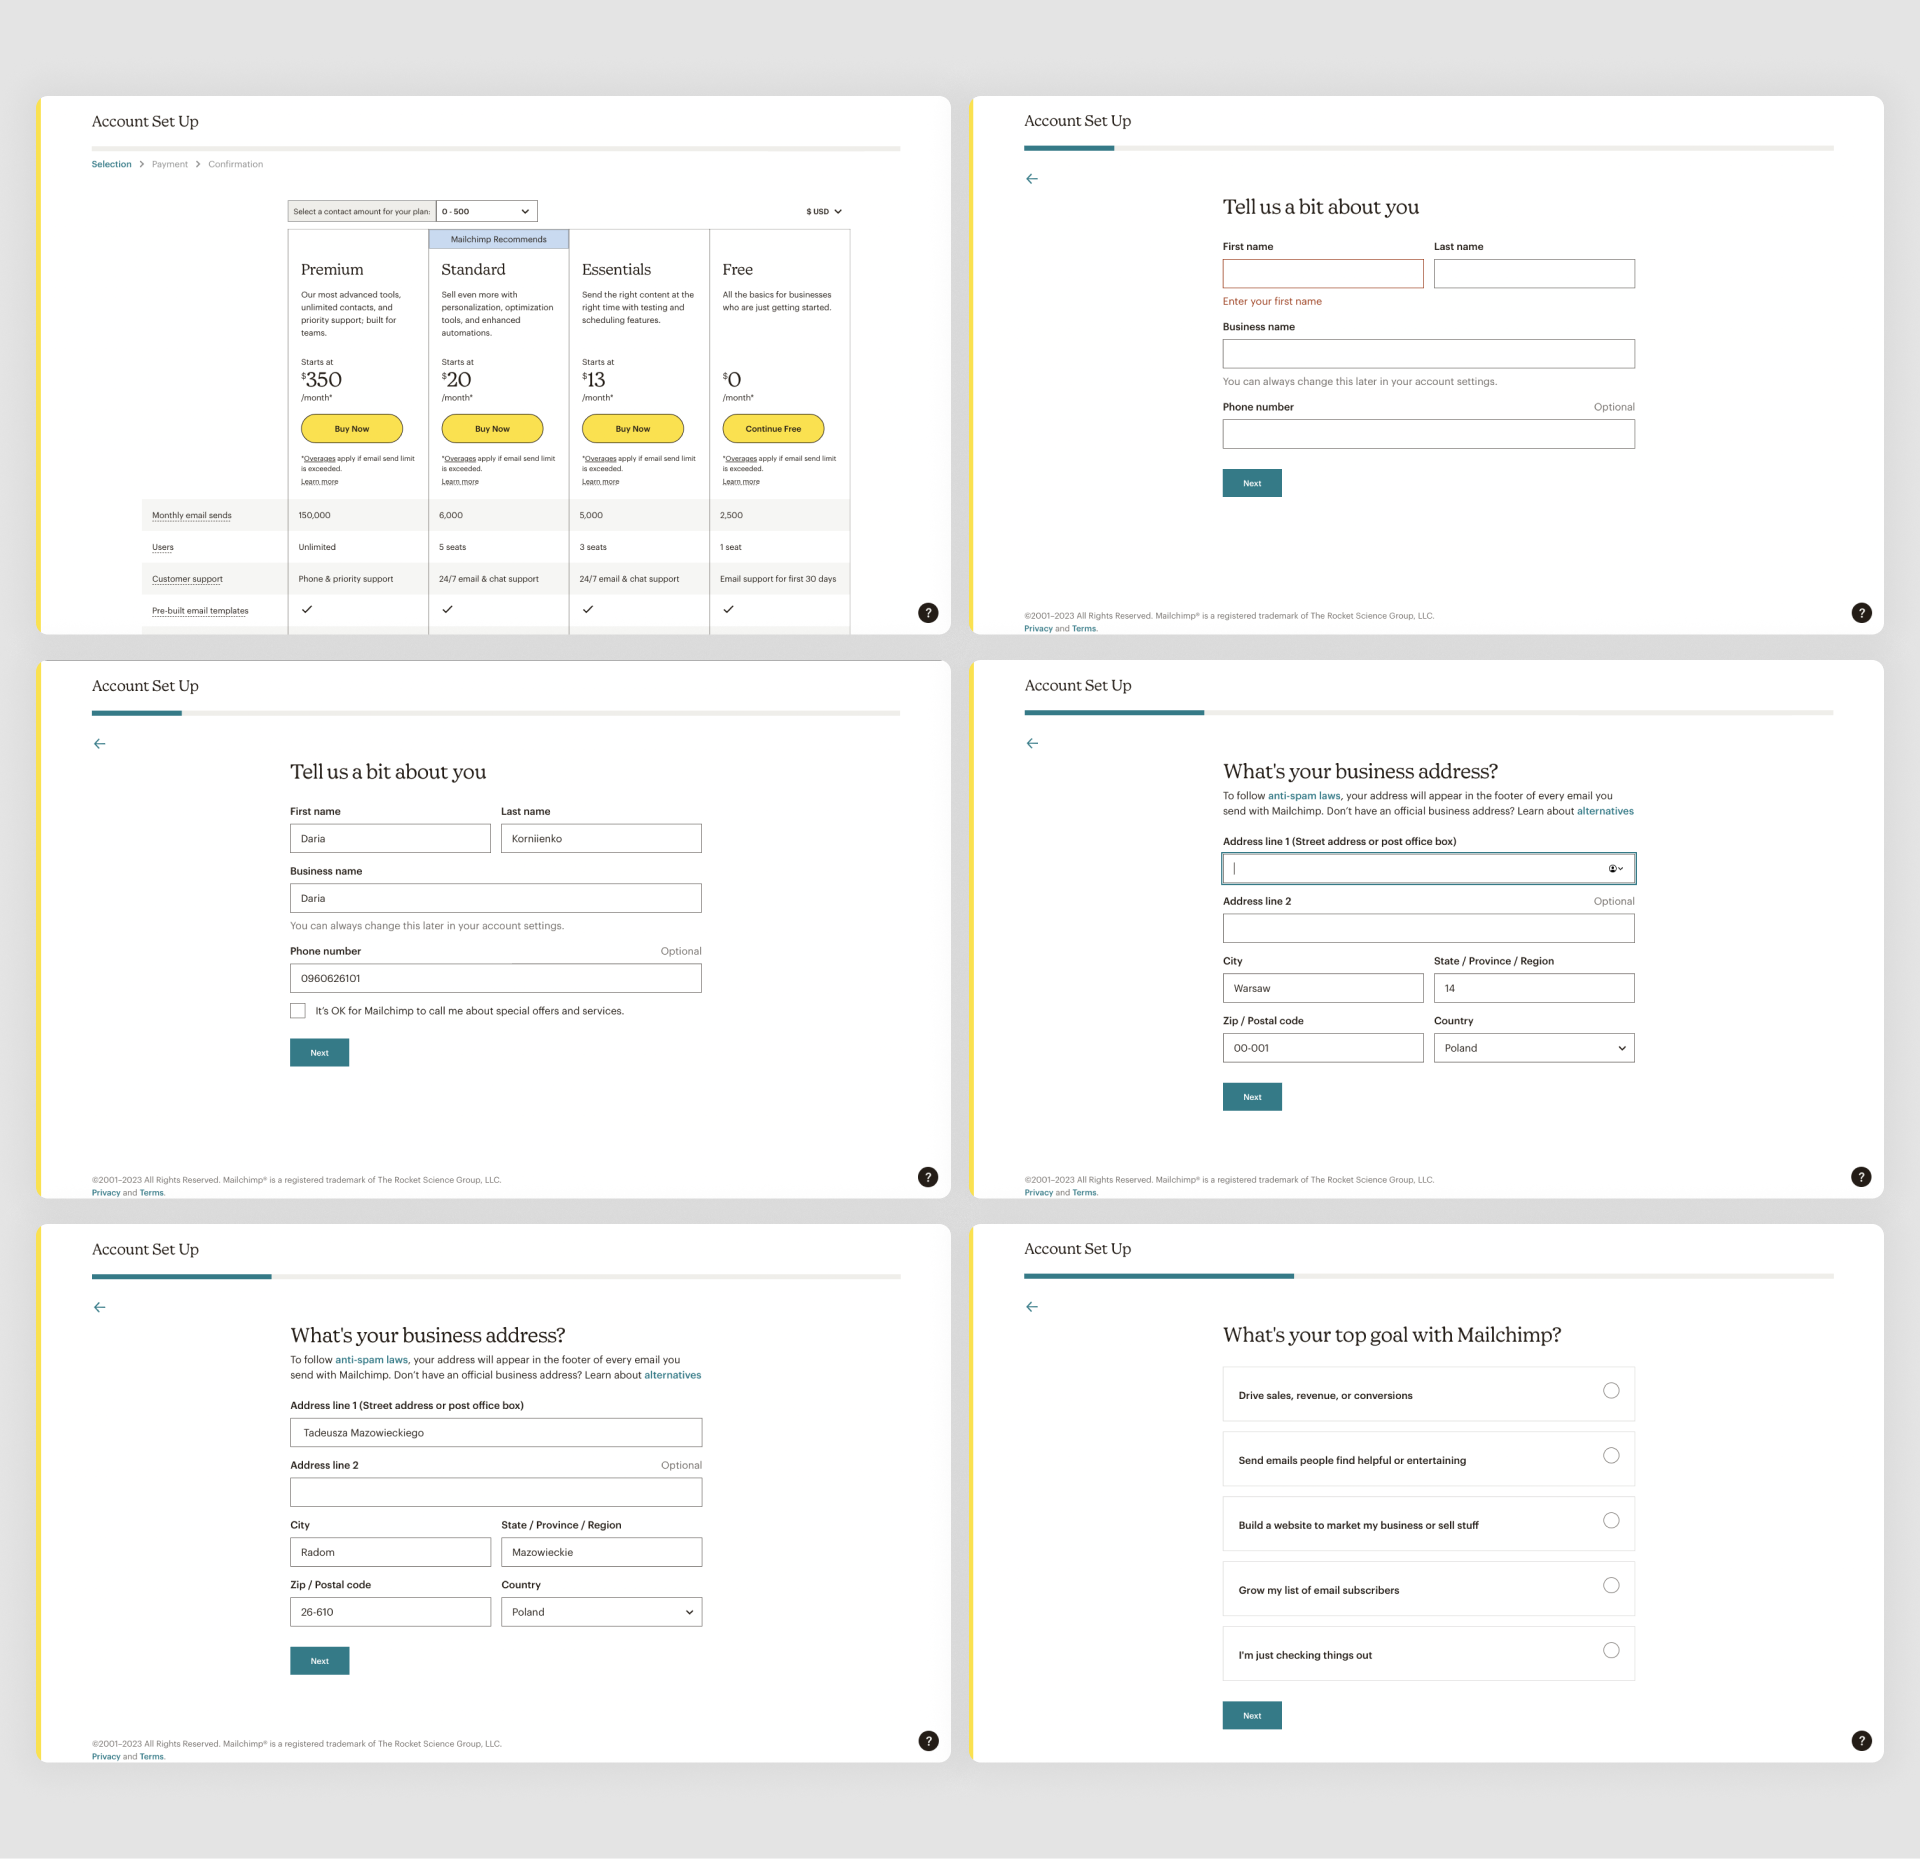The image size is (1920, 1859).
Task: Click the empty Phone number field
Action: [1428, 434]
